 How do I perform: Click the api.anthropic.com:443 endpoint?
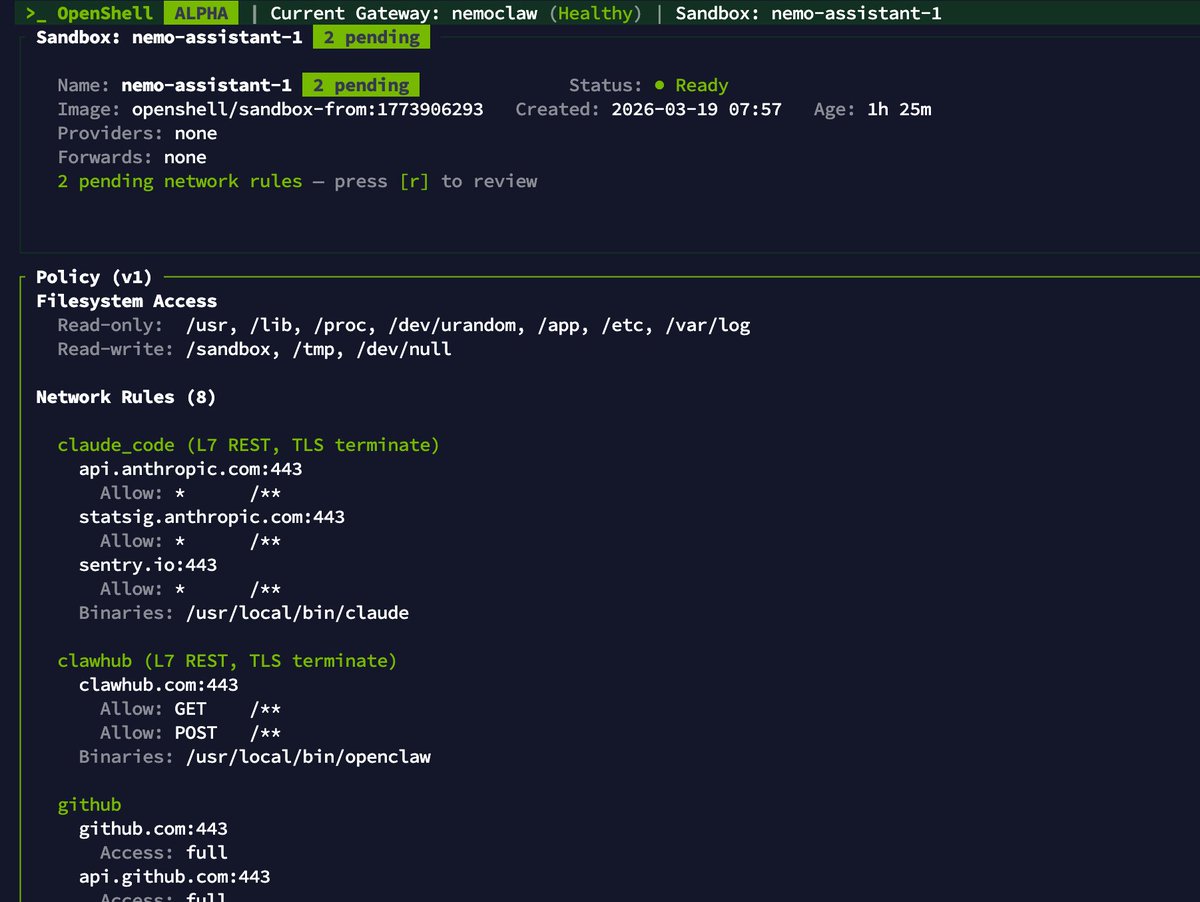click(191, 469)
